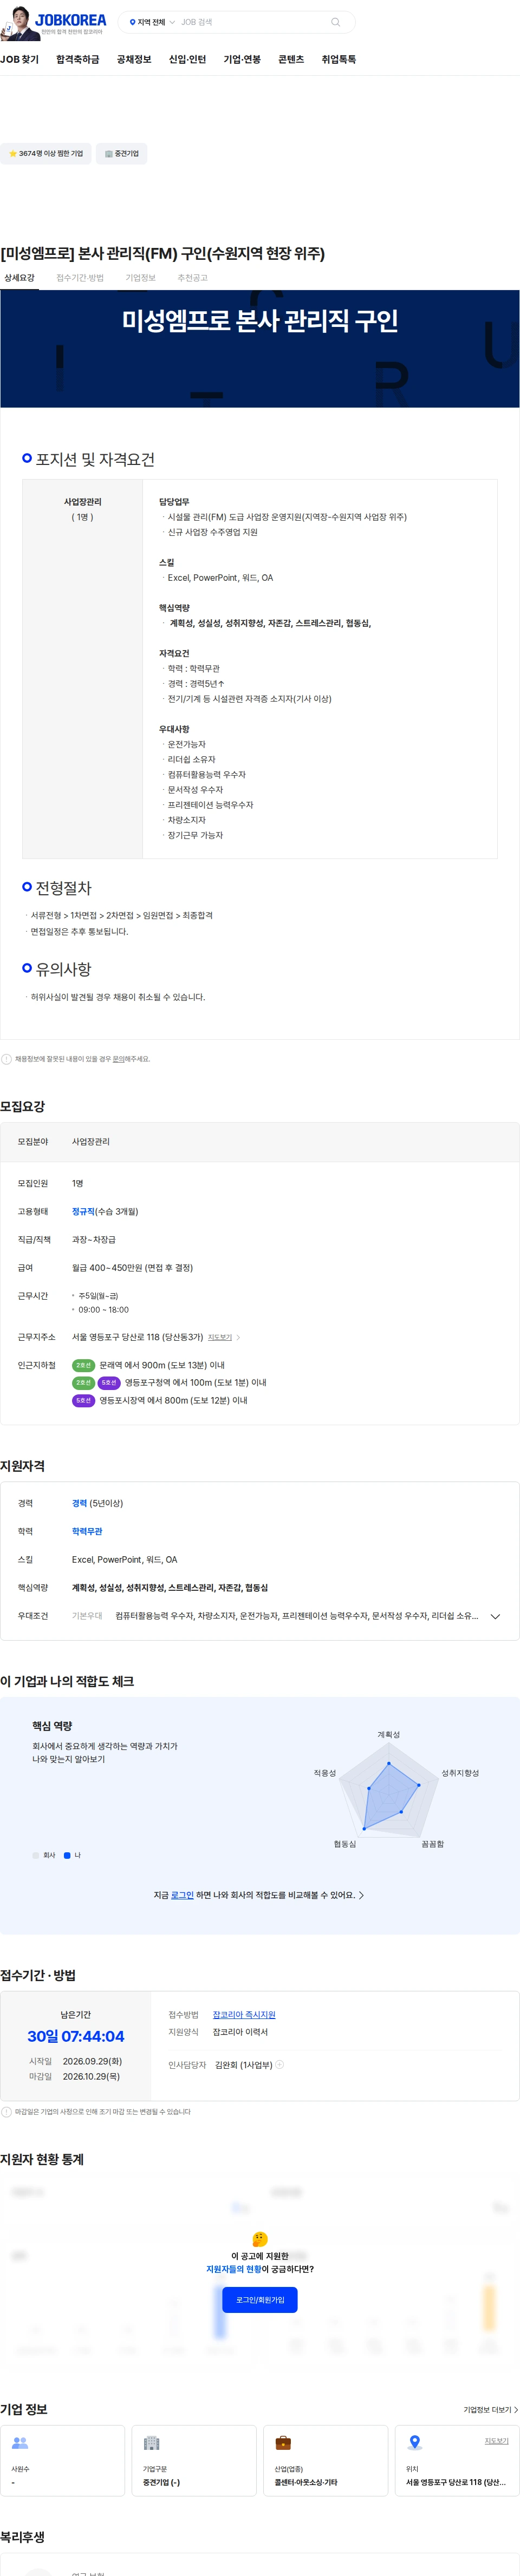Click the 로그인 link in 적합도 section
The width and height of the screenshot is (520, 2576).
coord(182,1895)
